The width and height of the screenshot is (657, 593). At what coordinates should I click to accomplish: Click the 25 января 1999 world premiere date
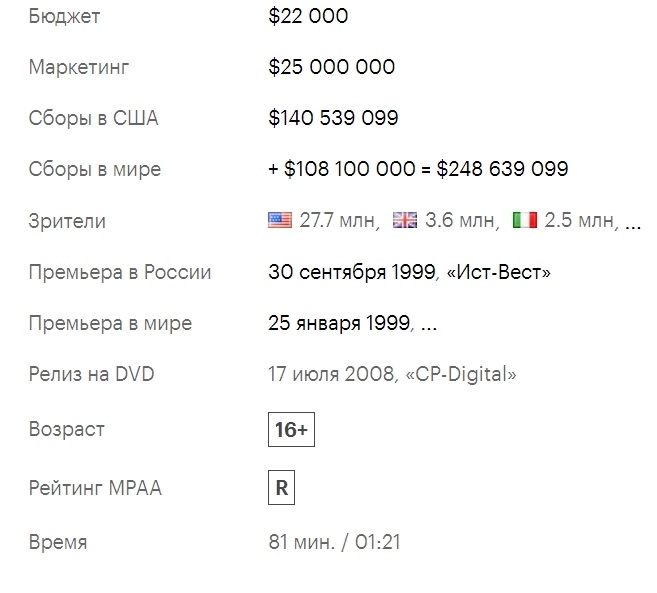(x=339, y=324)
